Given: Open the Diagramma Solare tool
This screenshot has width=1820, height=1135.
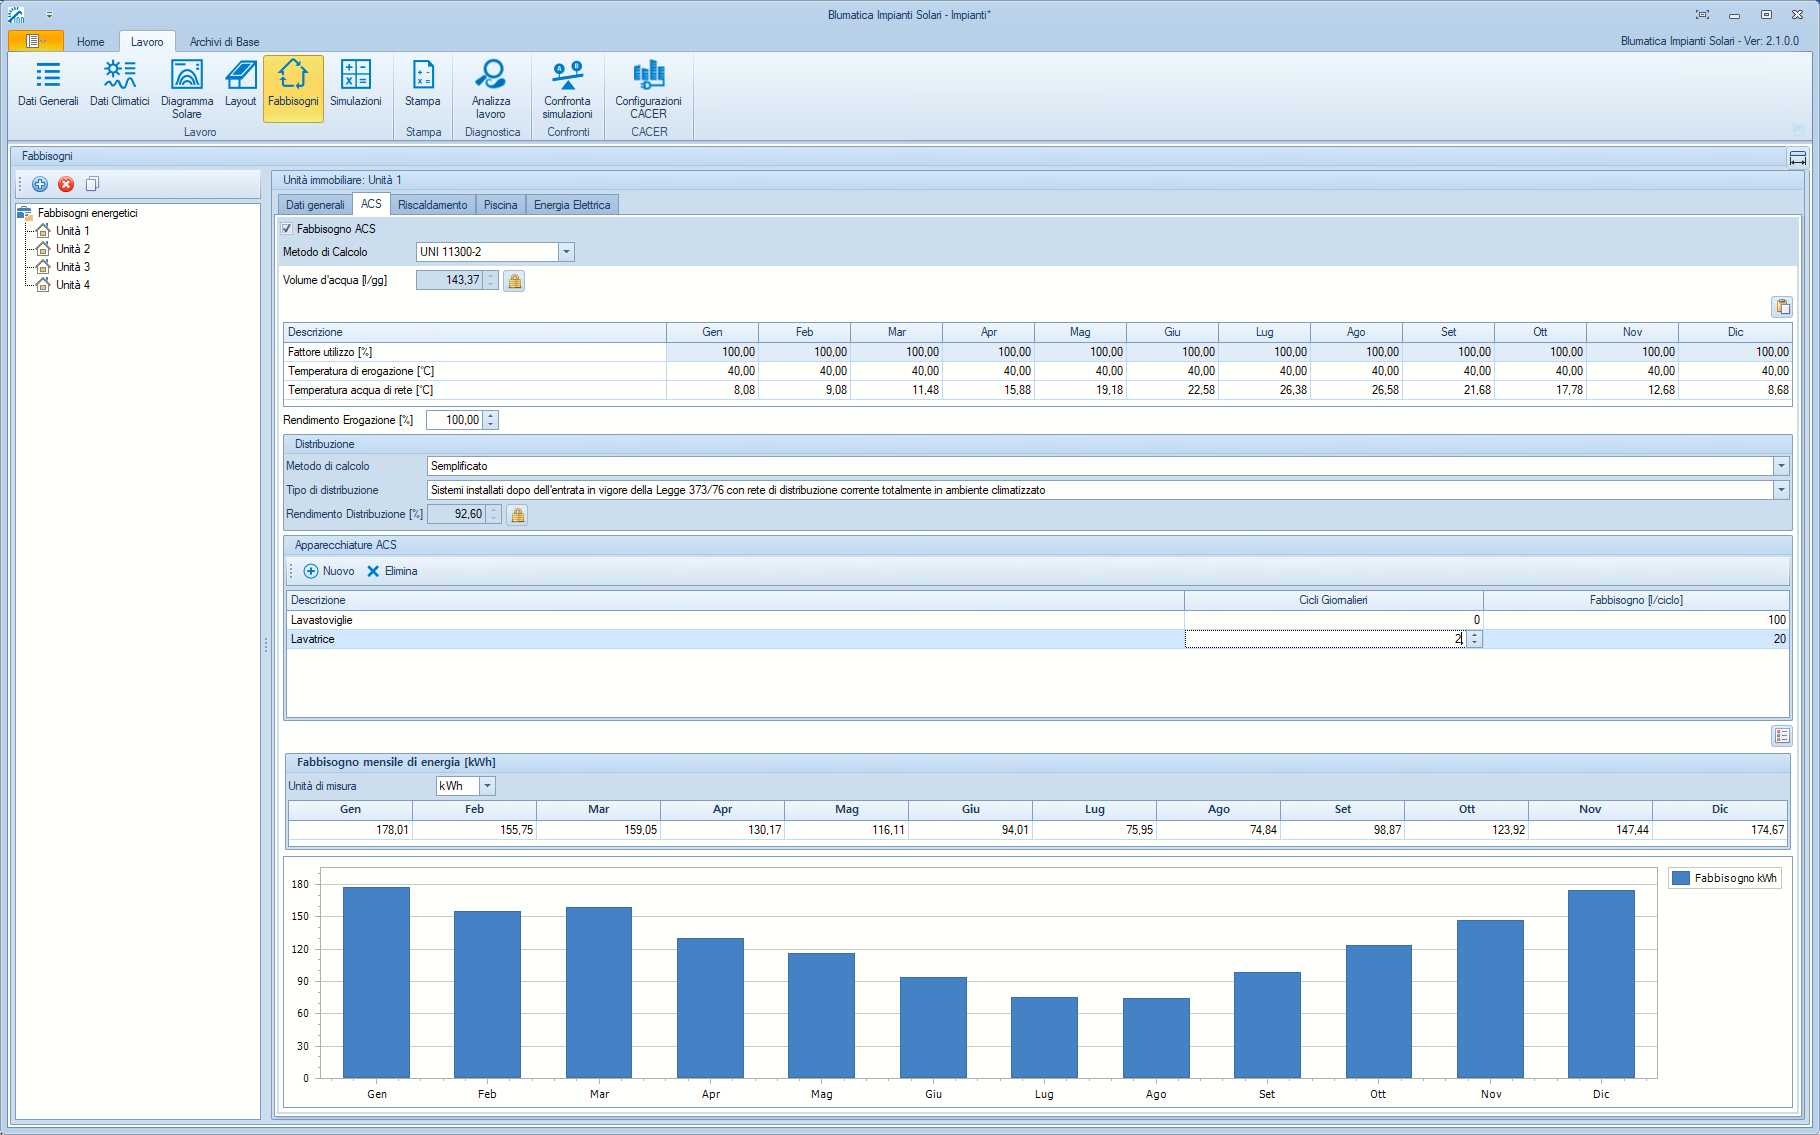Looking at the screenshot, I should 187,86.
